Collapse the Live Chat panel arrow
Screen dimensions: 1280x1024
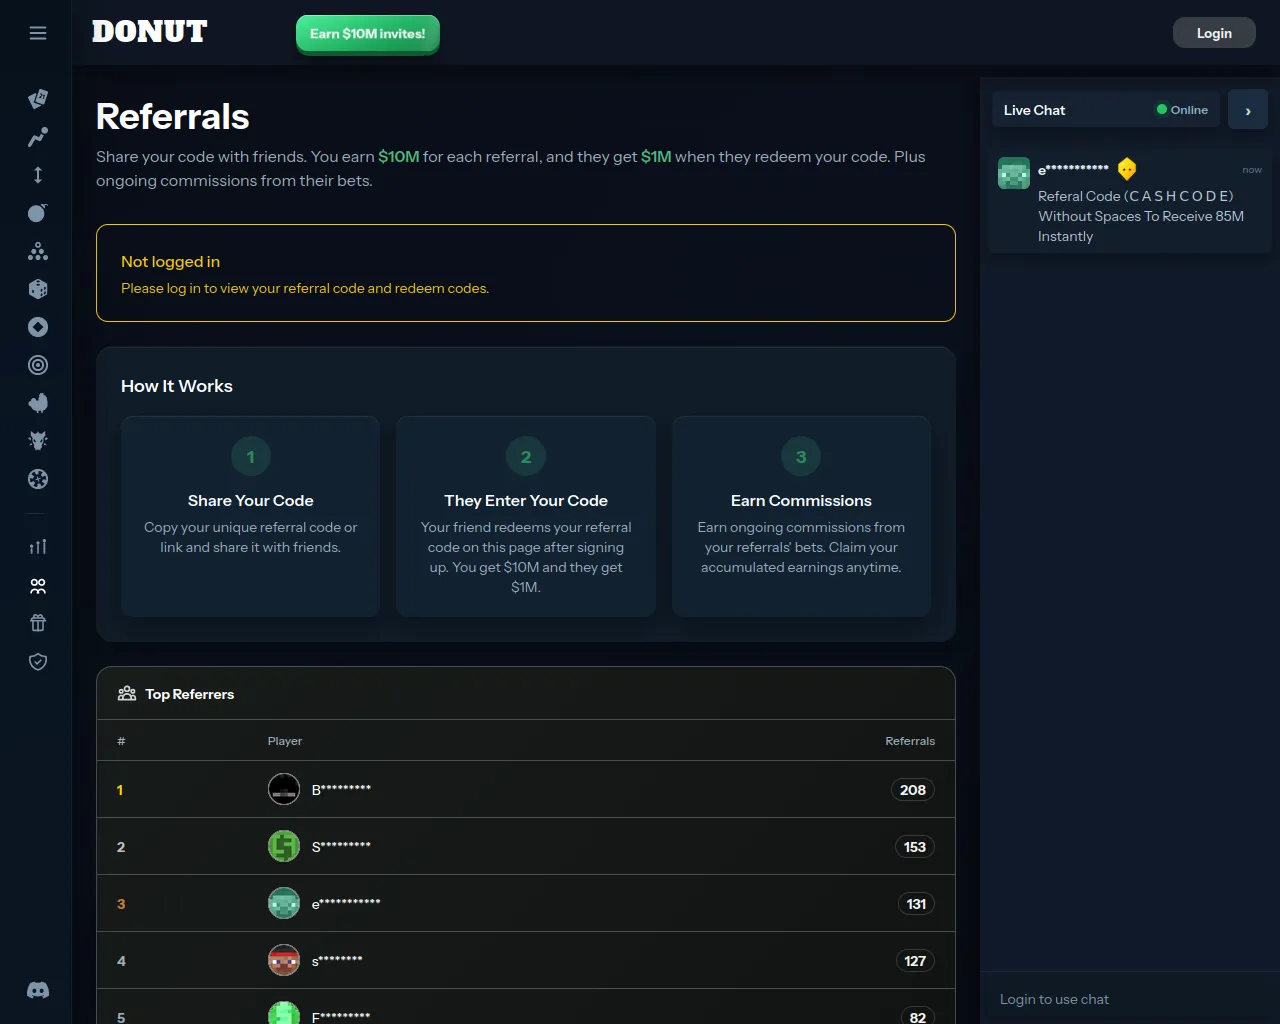[1247, 110]
